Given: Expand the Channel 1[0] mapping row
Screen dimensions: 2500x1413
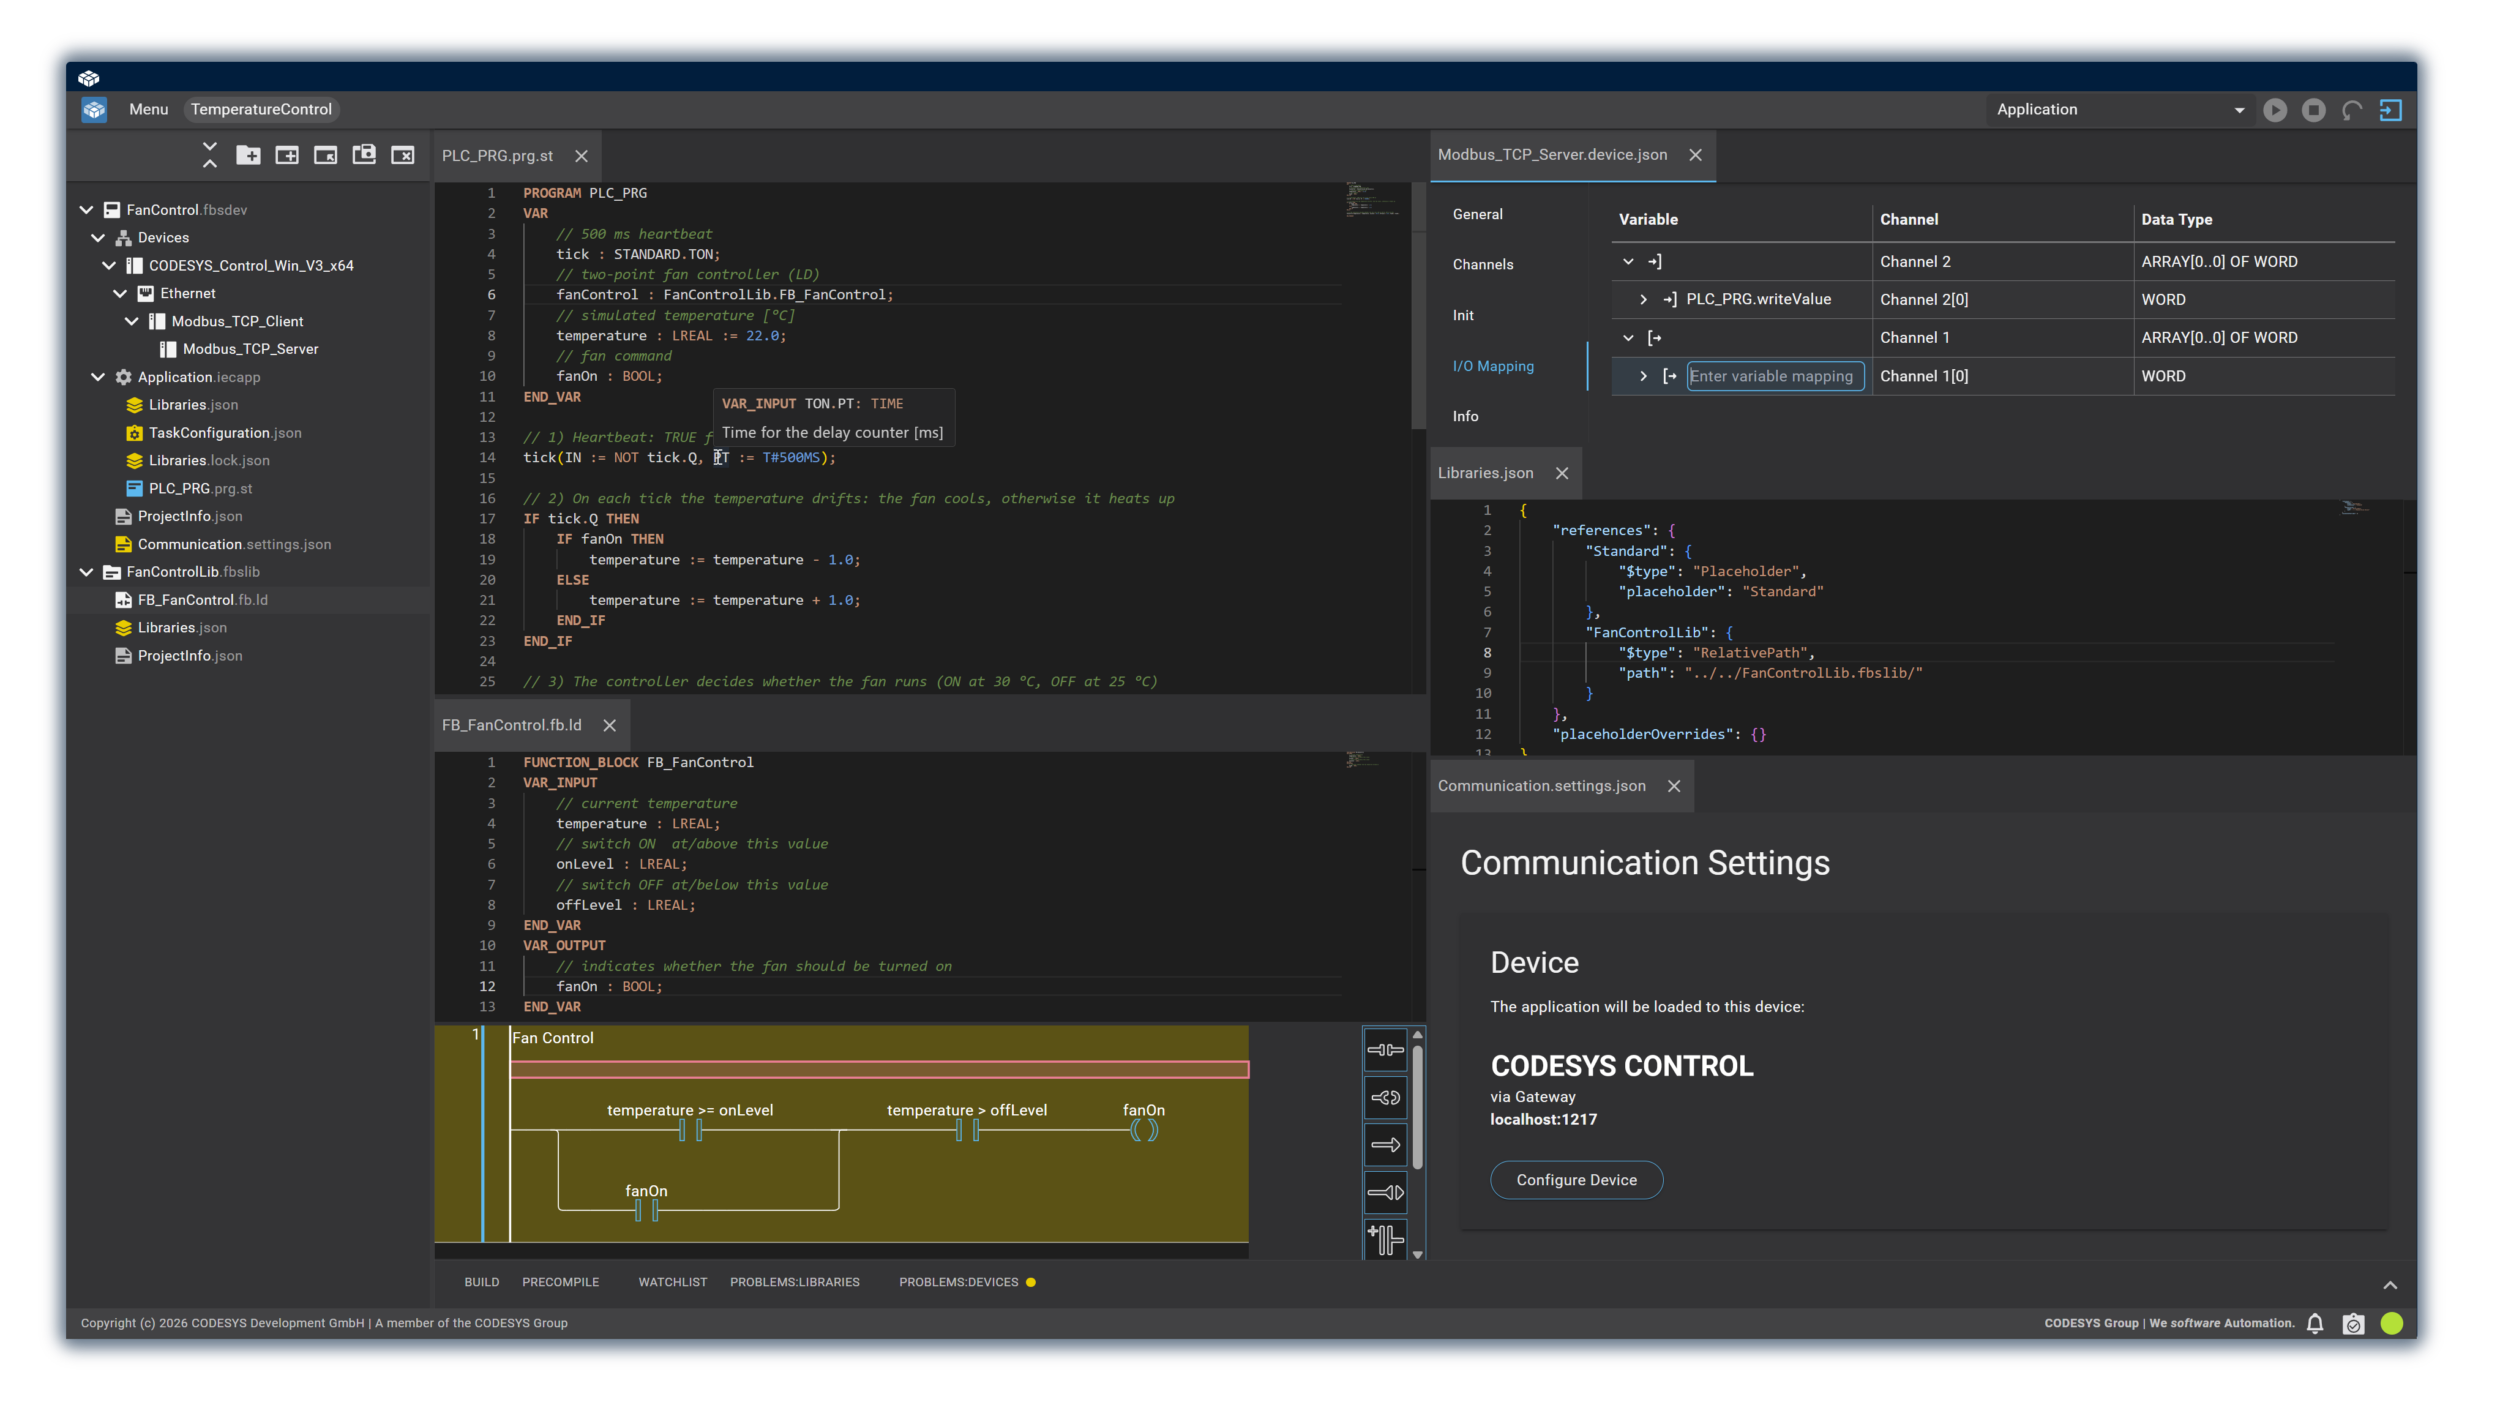Looking at the screenshot, I should (1643, 377).
